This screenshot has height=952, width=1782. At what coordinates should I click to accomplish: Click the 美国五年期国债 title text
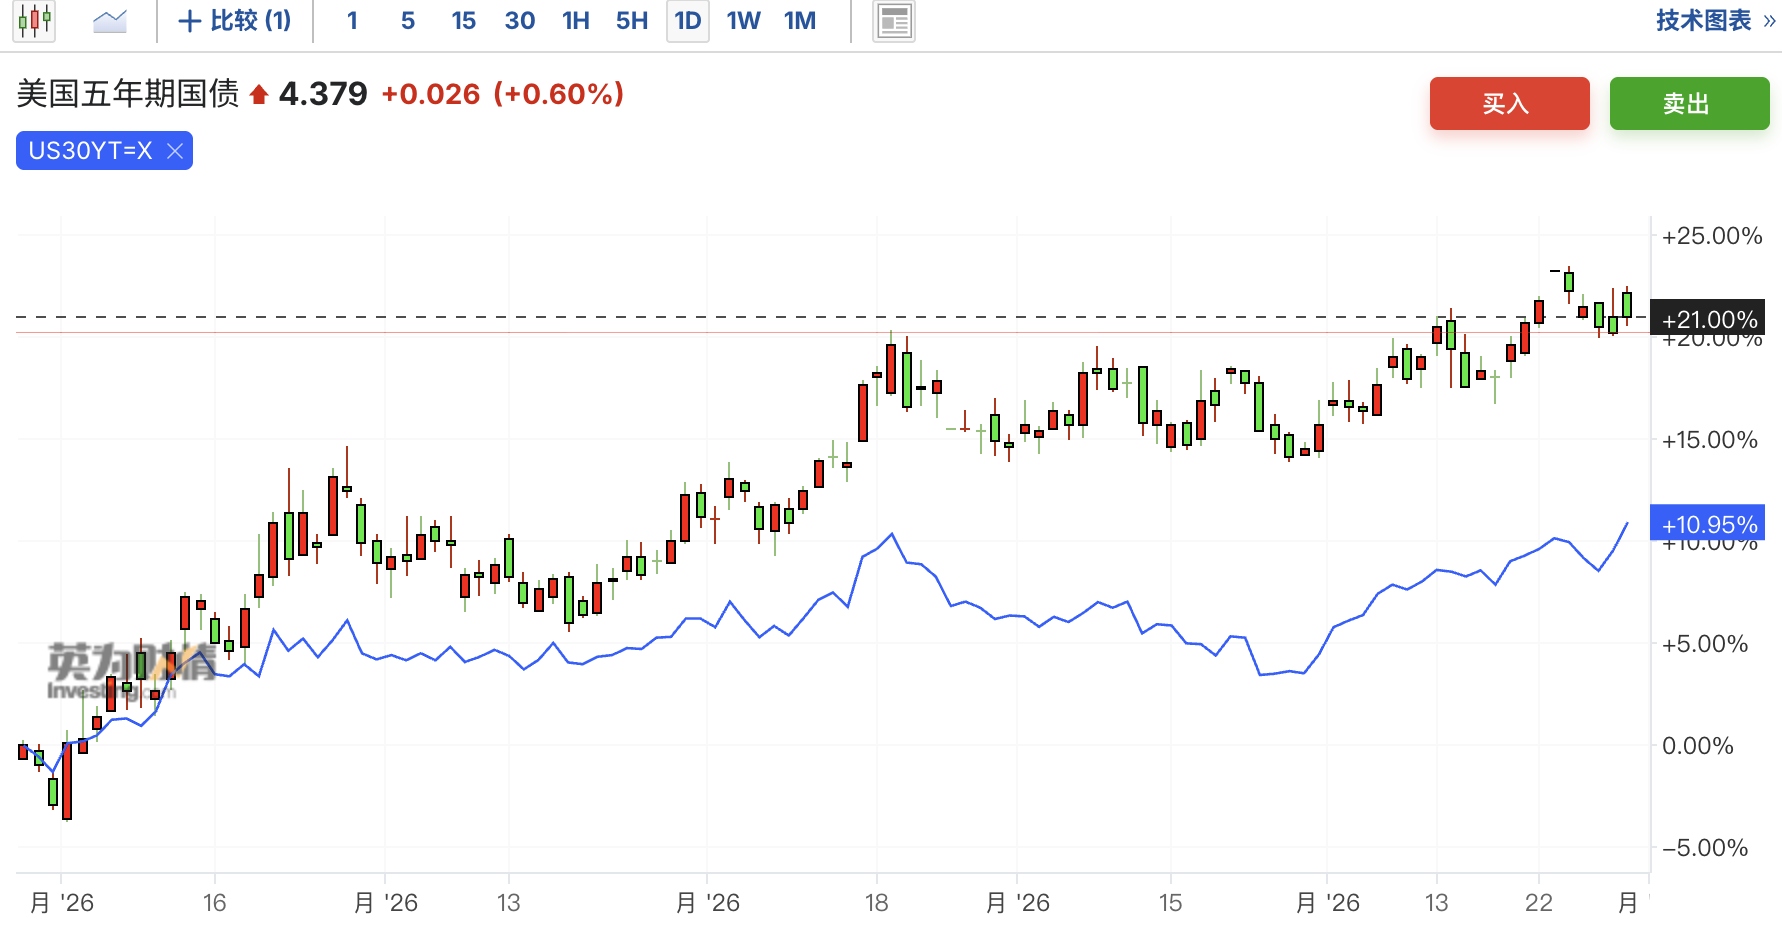[x=128, y=94]
